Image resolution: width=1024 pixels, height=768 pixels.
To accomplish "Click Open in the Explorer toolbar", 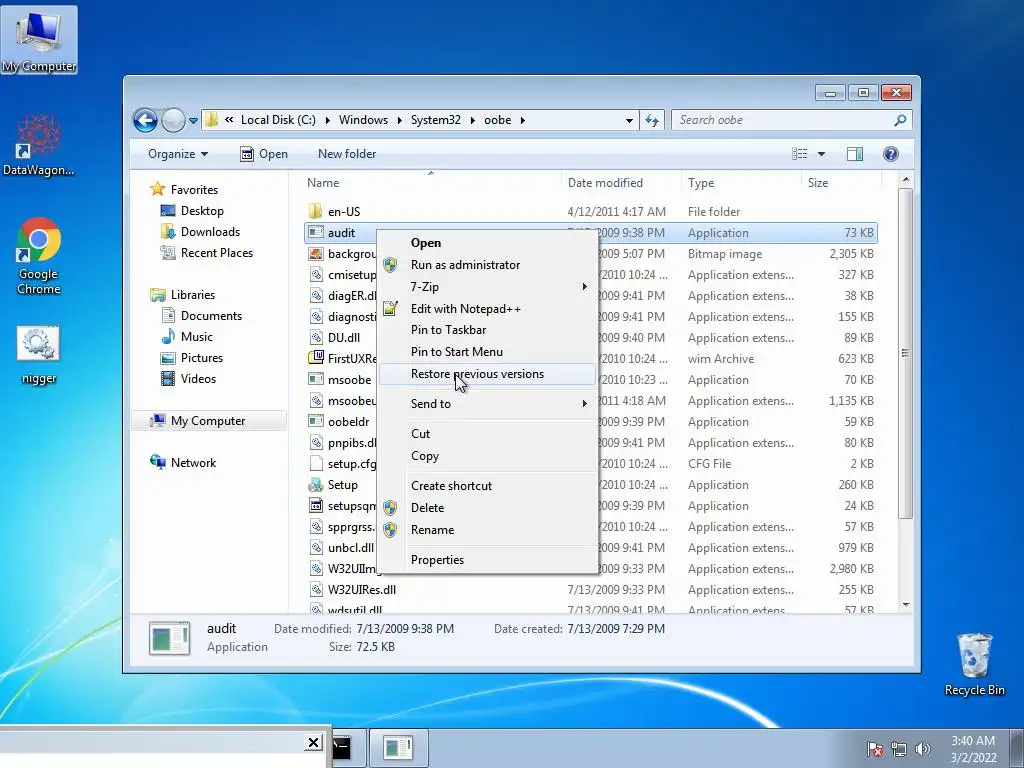I will [x=264, y=154].
